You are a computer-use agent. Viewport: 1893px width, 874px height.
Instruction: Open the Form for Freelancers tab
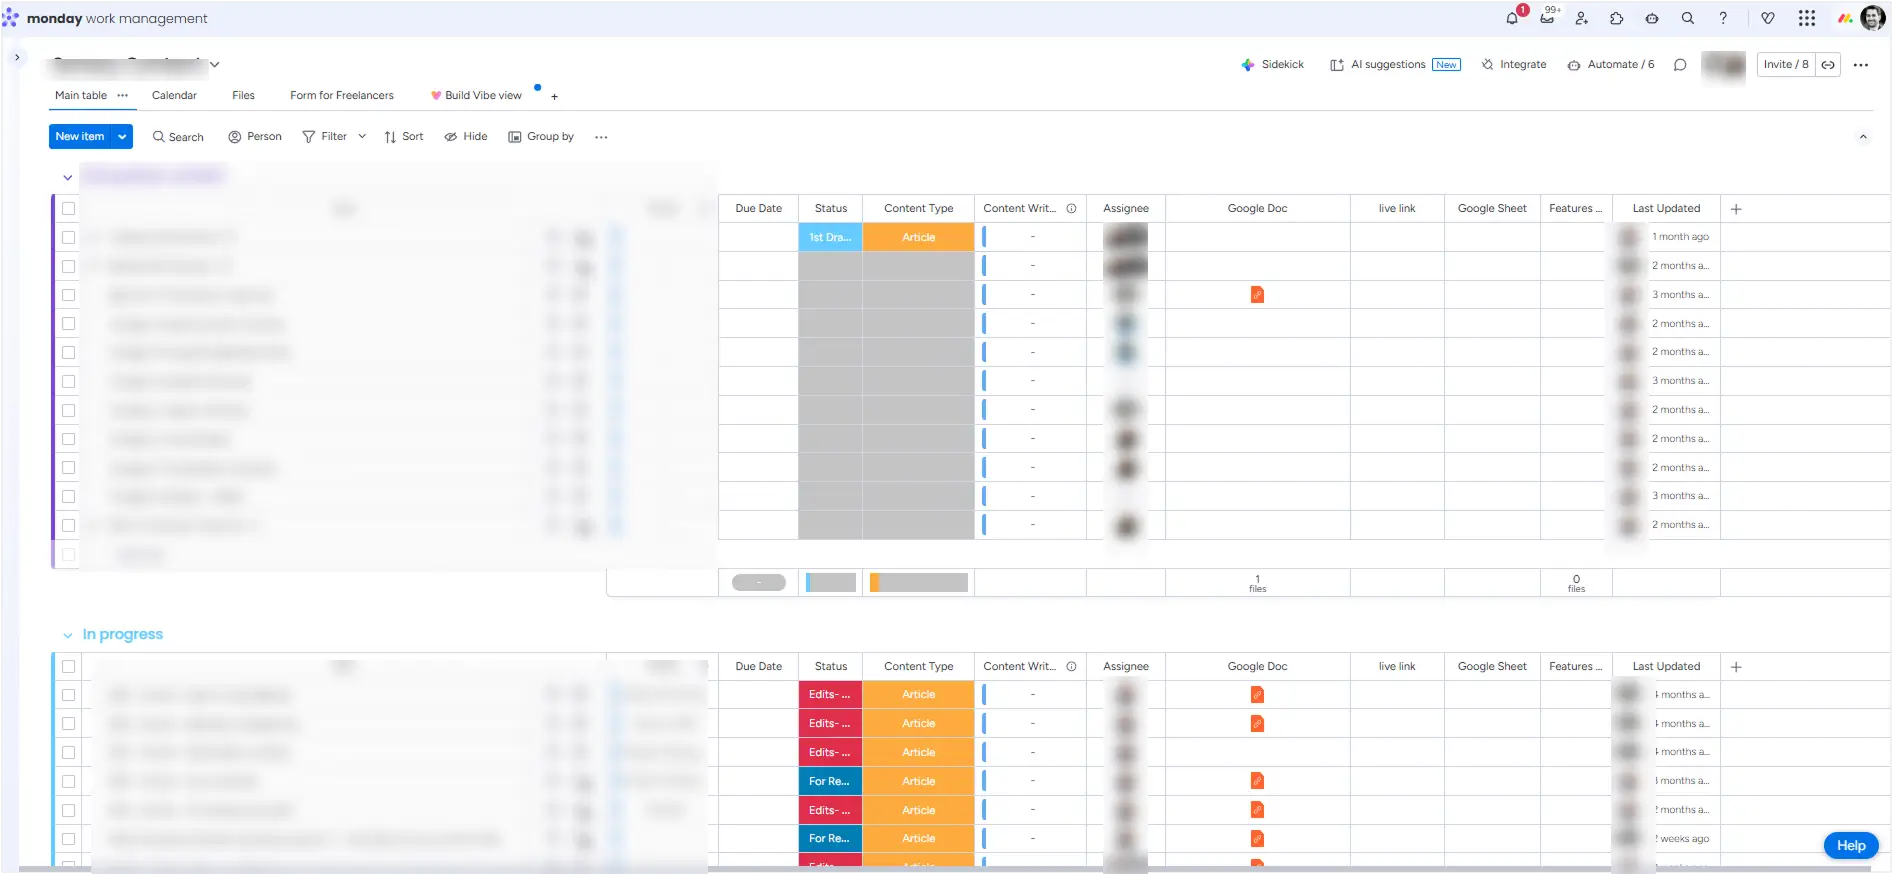tap(341, 96)
